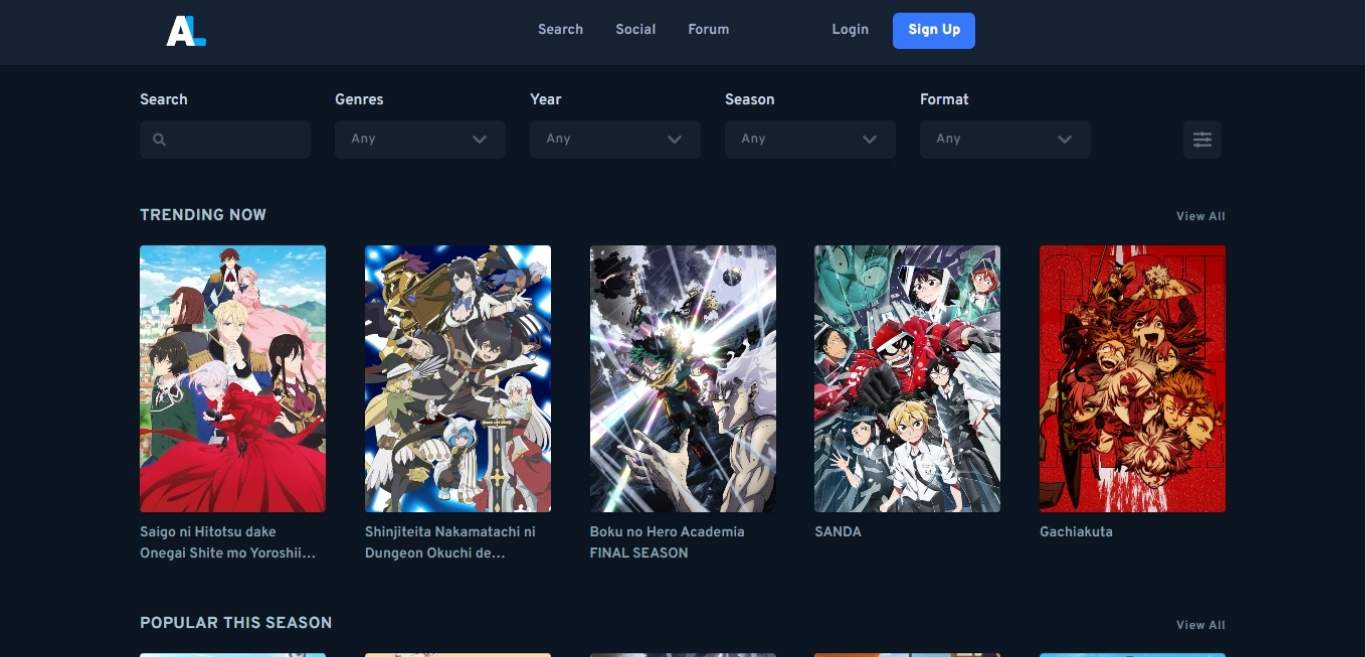Go to the Social nav item
Screen dimensions: 1366x657
[x=635, y=30]
